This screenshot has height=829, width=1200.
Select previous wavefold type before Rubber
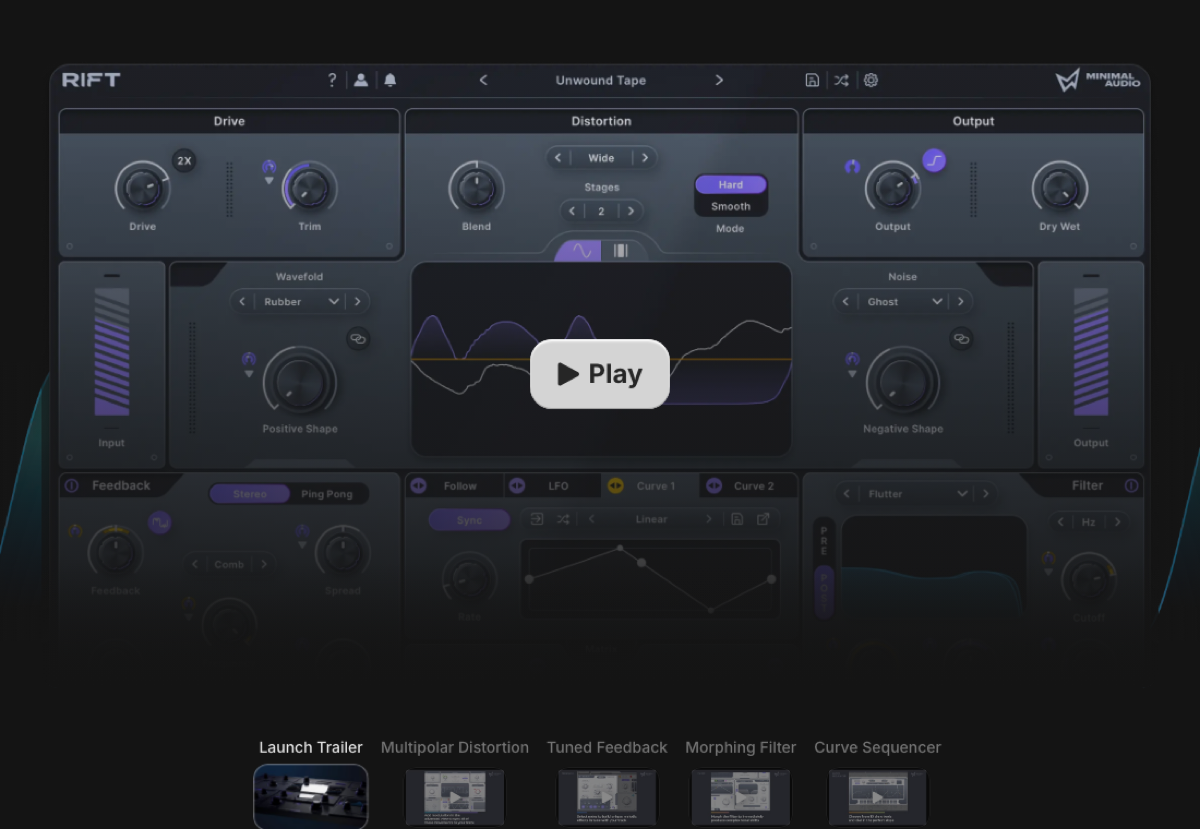[242, 301]
